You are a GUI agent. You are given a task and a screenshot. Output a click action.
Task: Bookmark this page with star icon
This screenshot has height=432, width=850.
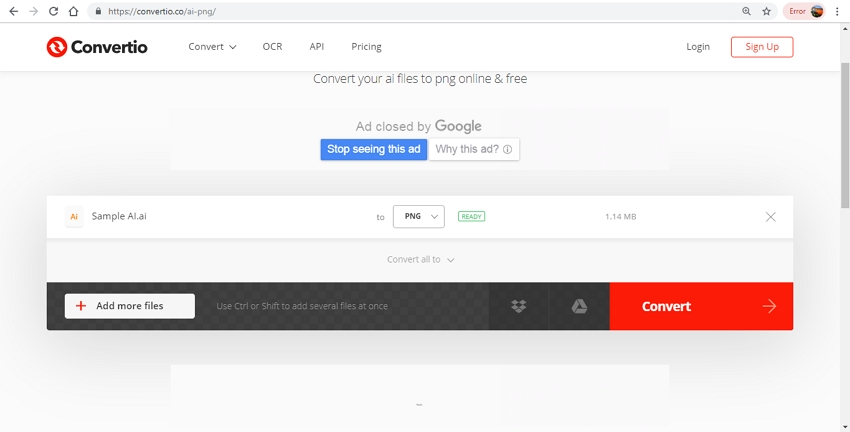767,11
